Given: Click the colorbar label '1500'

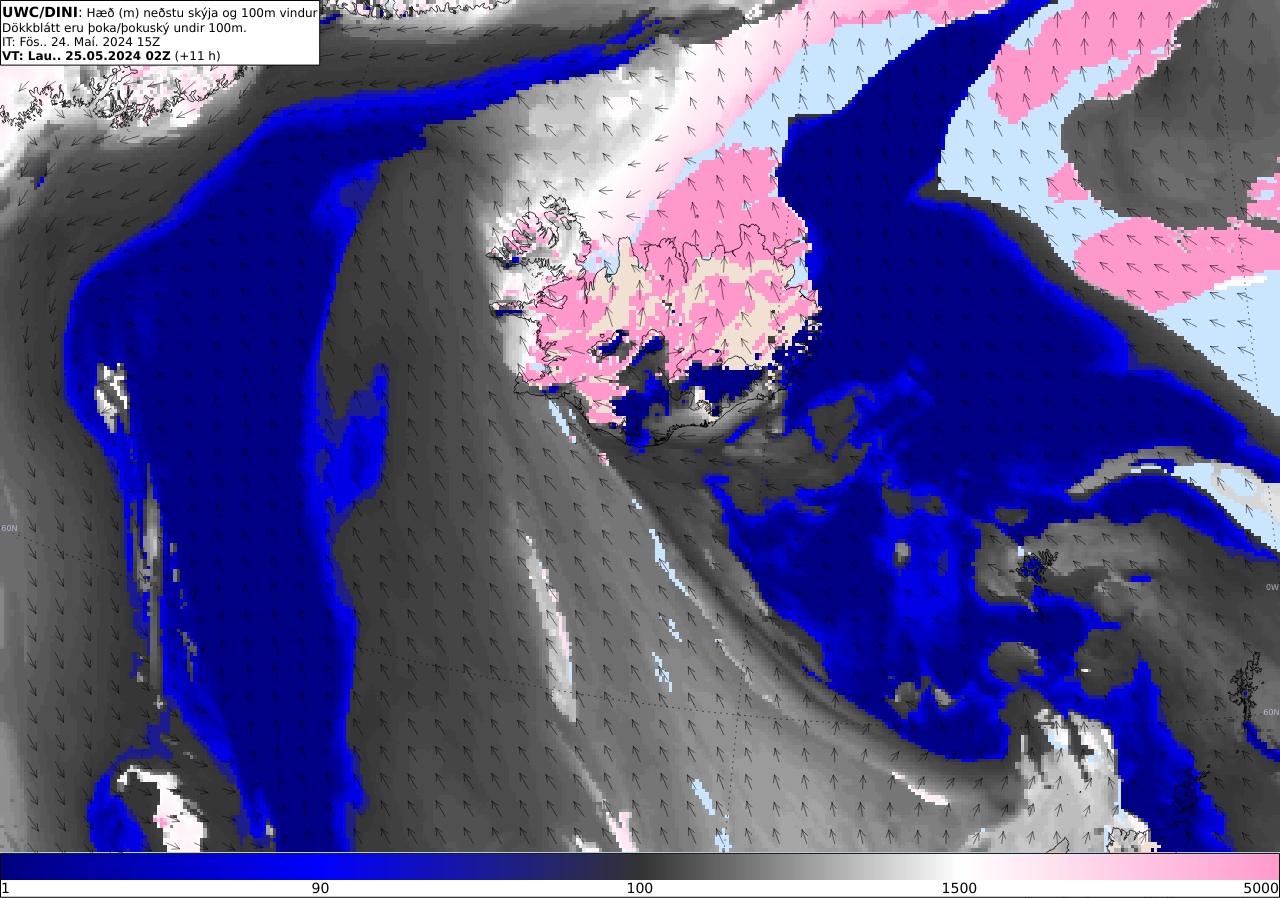Looking at the screenshot, I should click(959, 888).
